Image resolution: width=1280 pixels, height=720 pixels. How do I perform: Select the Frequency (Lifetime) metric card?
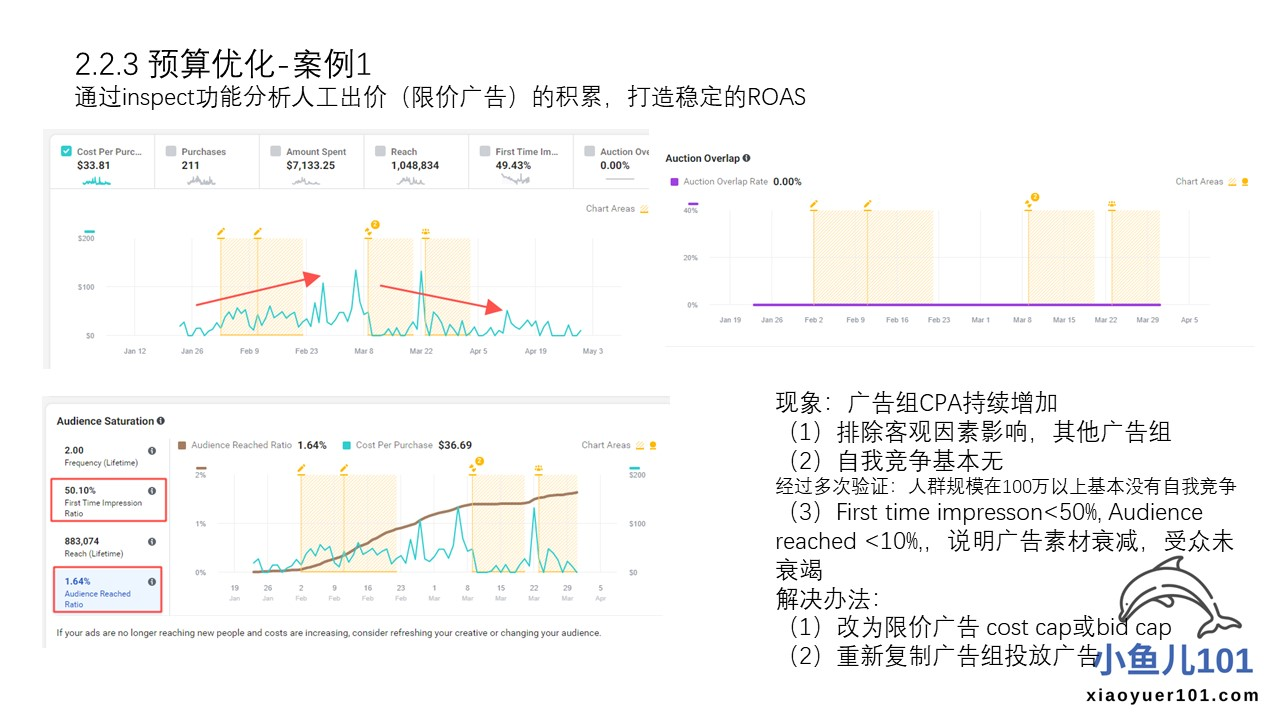(x=105, y=456)
